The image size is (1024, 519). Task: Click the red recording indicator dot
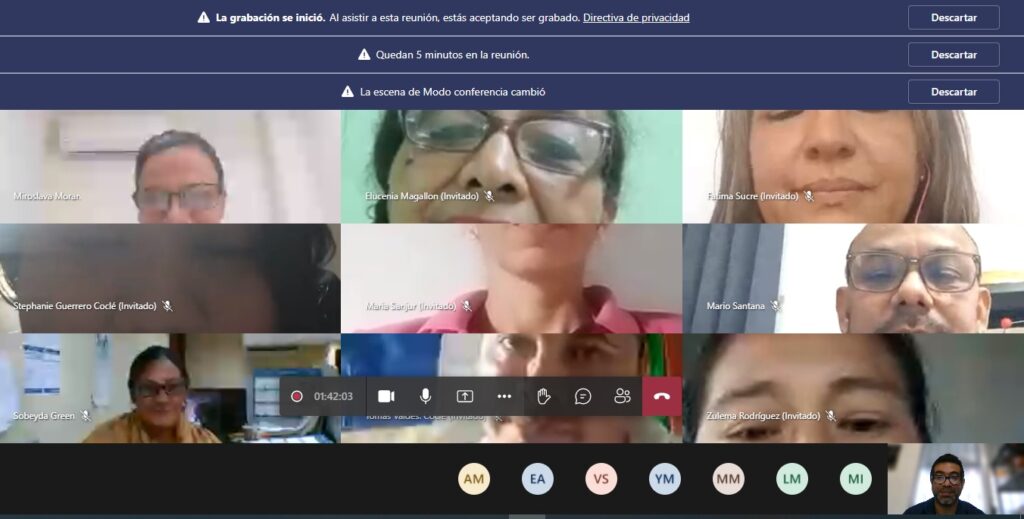click(297, 396)
